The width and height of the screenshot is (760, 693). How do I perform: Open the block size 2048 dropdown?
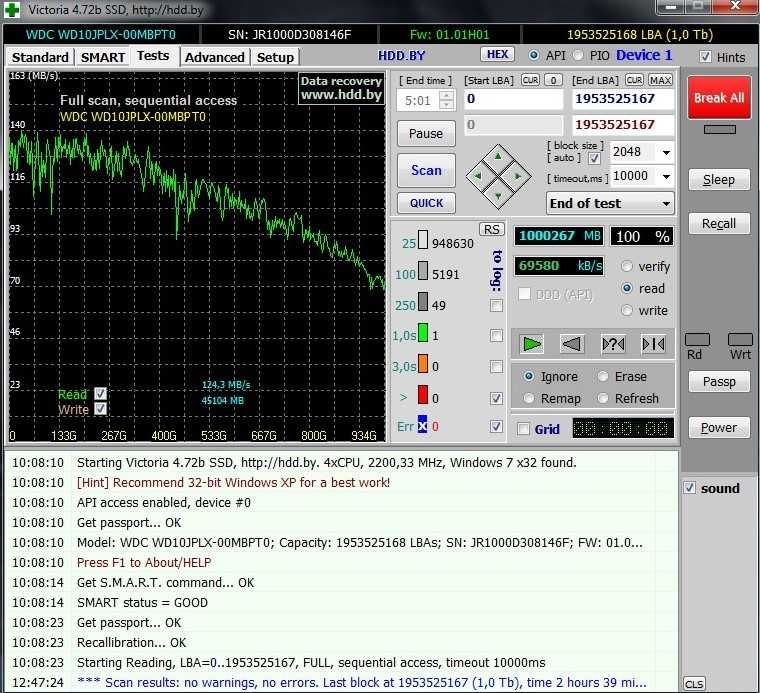click(x=666, y=153)
